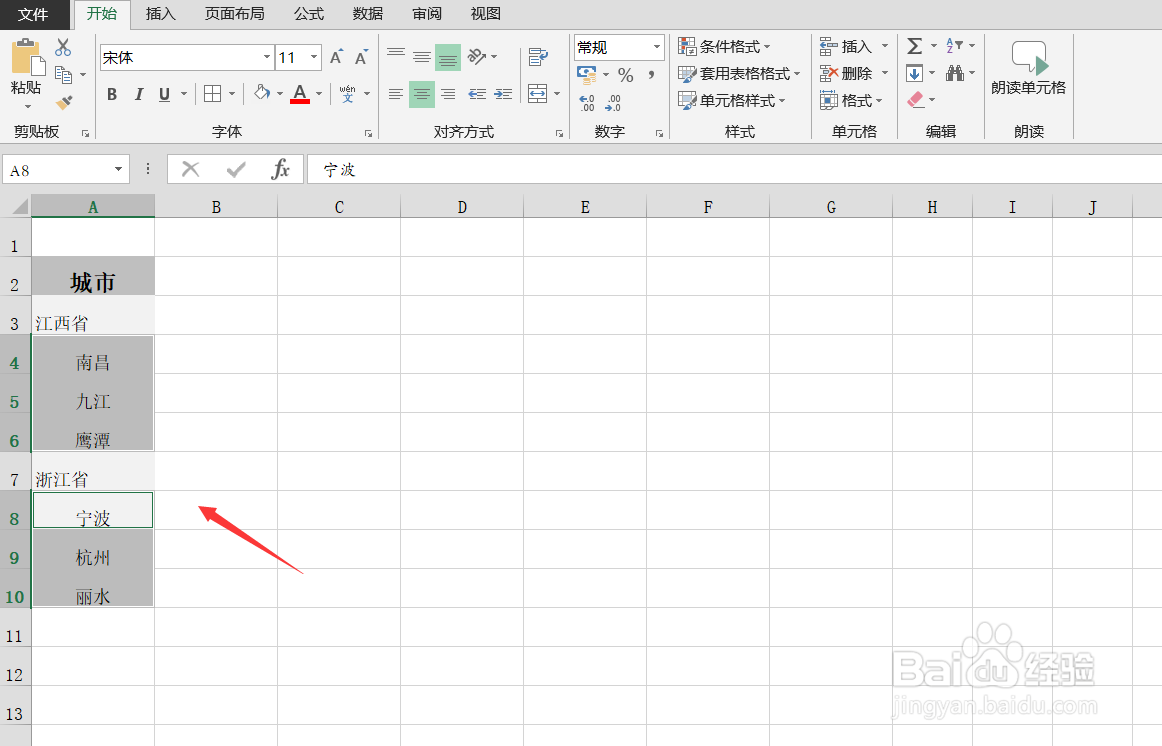Toggle Bold formatting
The height and width of the screenshot is (746, 1162).
112,94
